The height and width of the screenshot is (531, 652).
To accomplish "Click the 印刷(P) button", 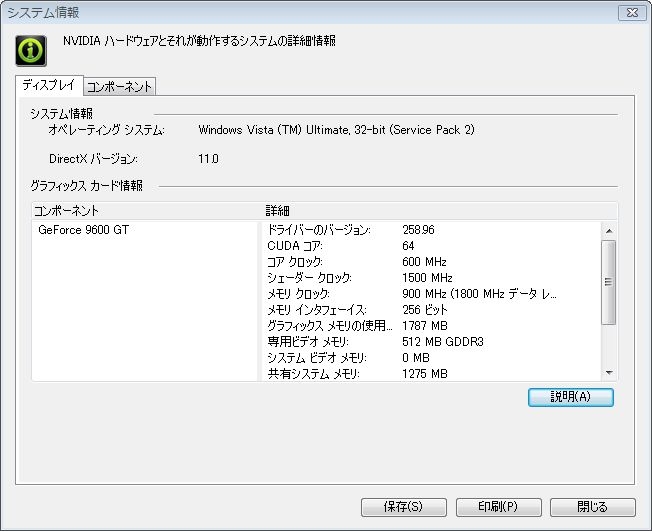I will [499, 507].
